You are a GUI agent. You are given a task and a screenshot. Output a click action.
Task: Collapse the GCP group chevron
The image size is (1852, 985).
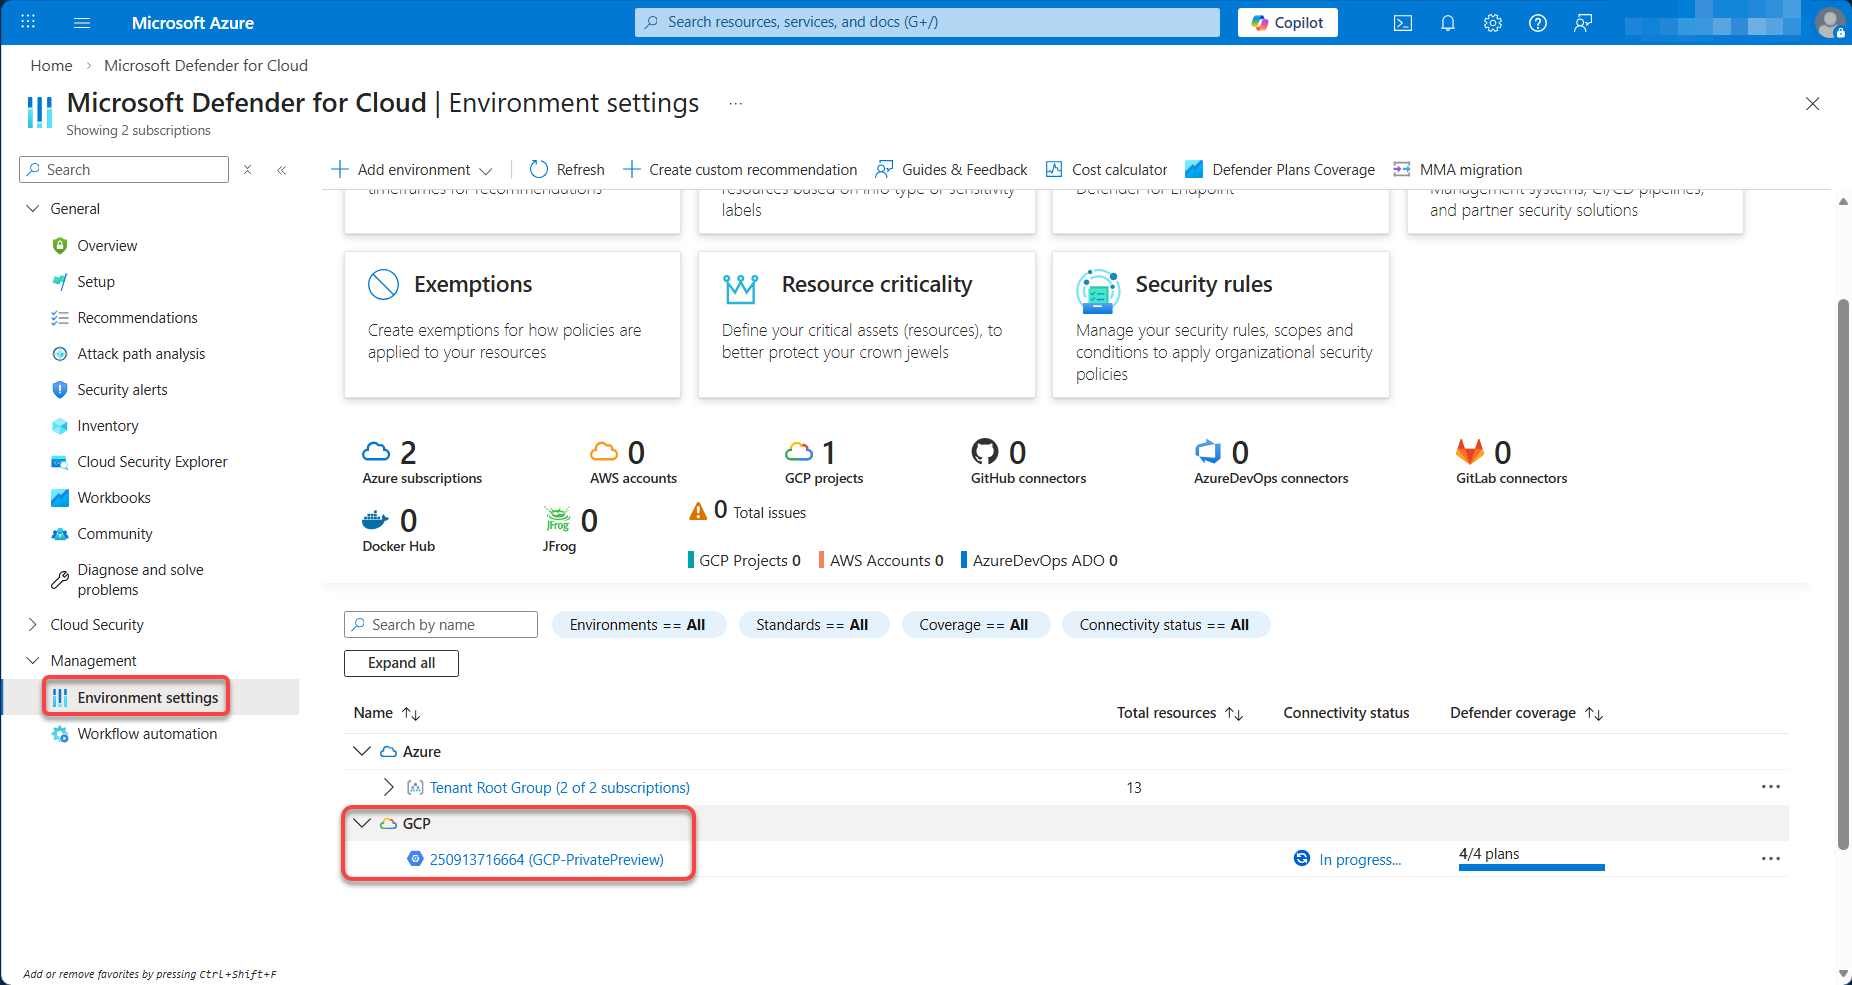pos(362,824)
